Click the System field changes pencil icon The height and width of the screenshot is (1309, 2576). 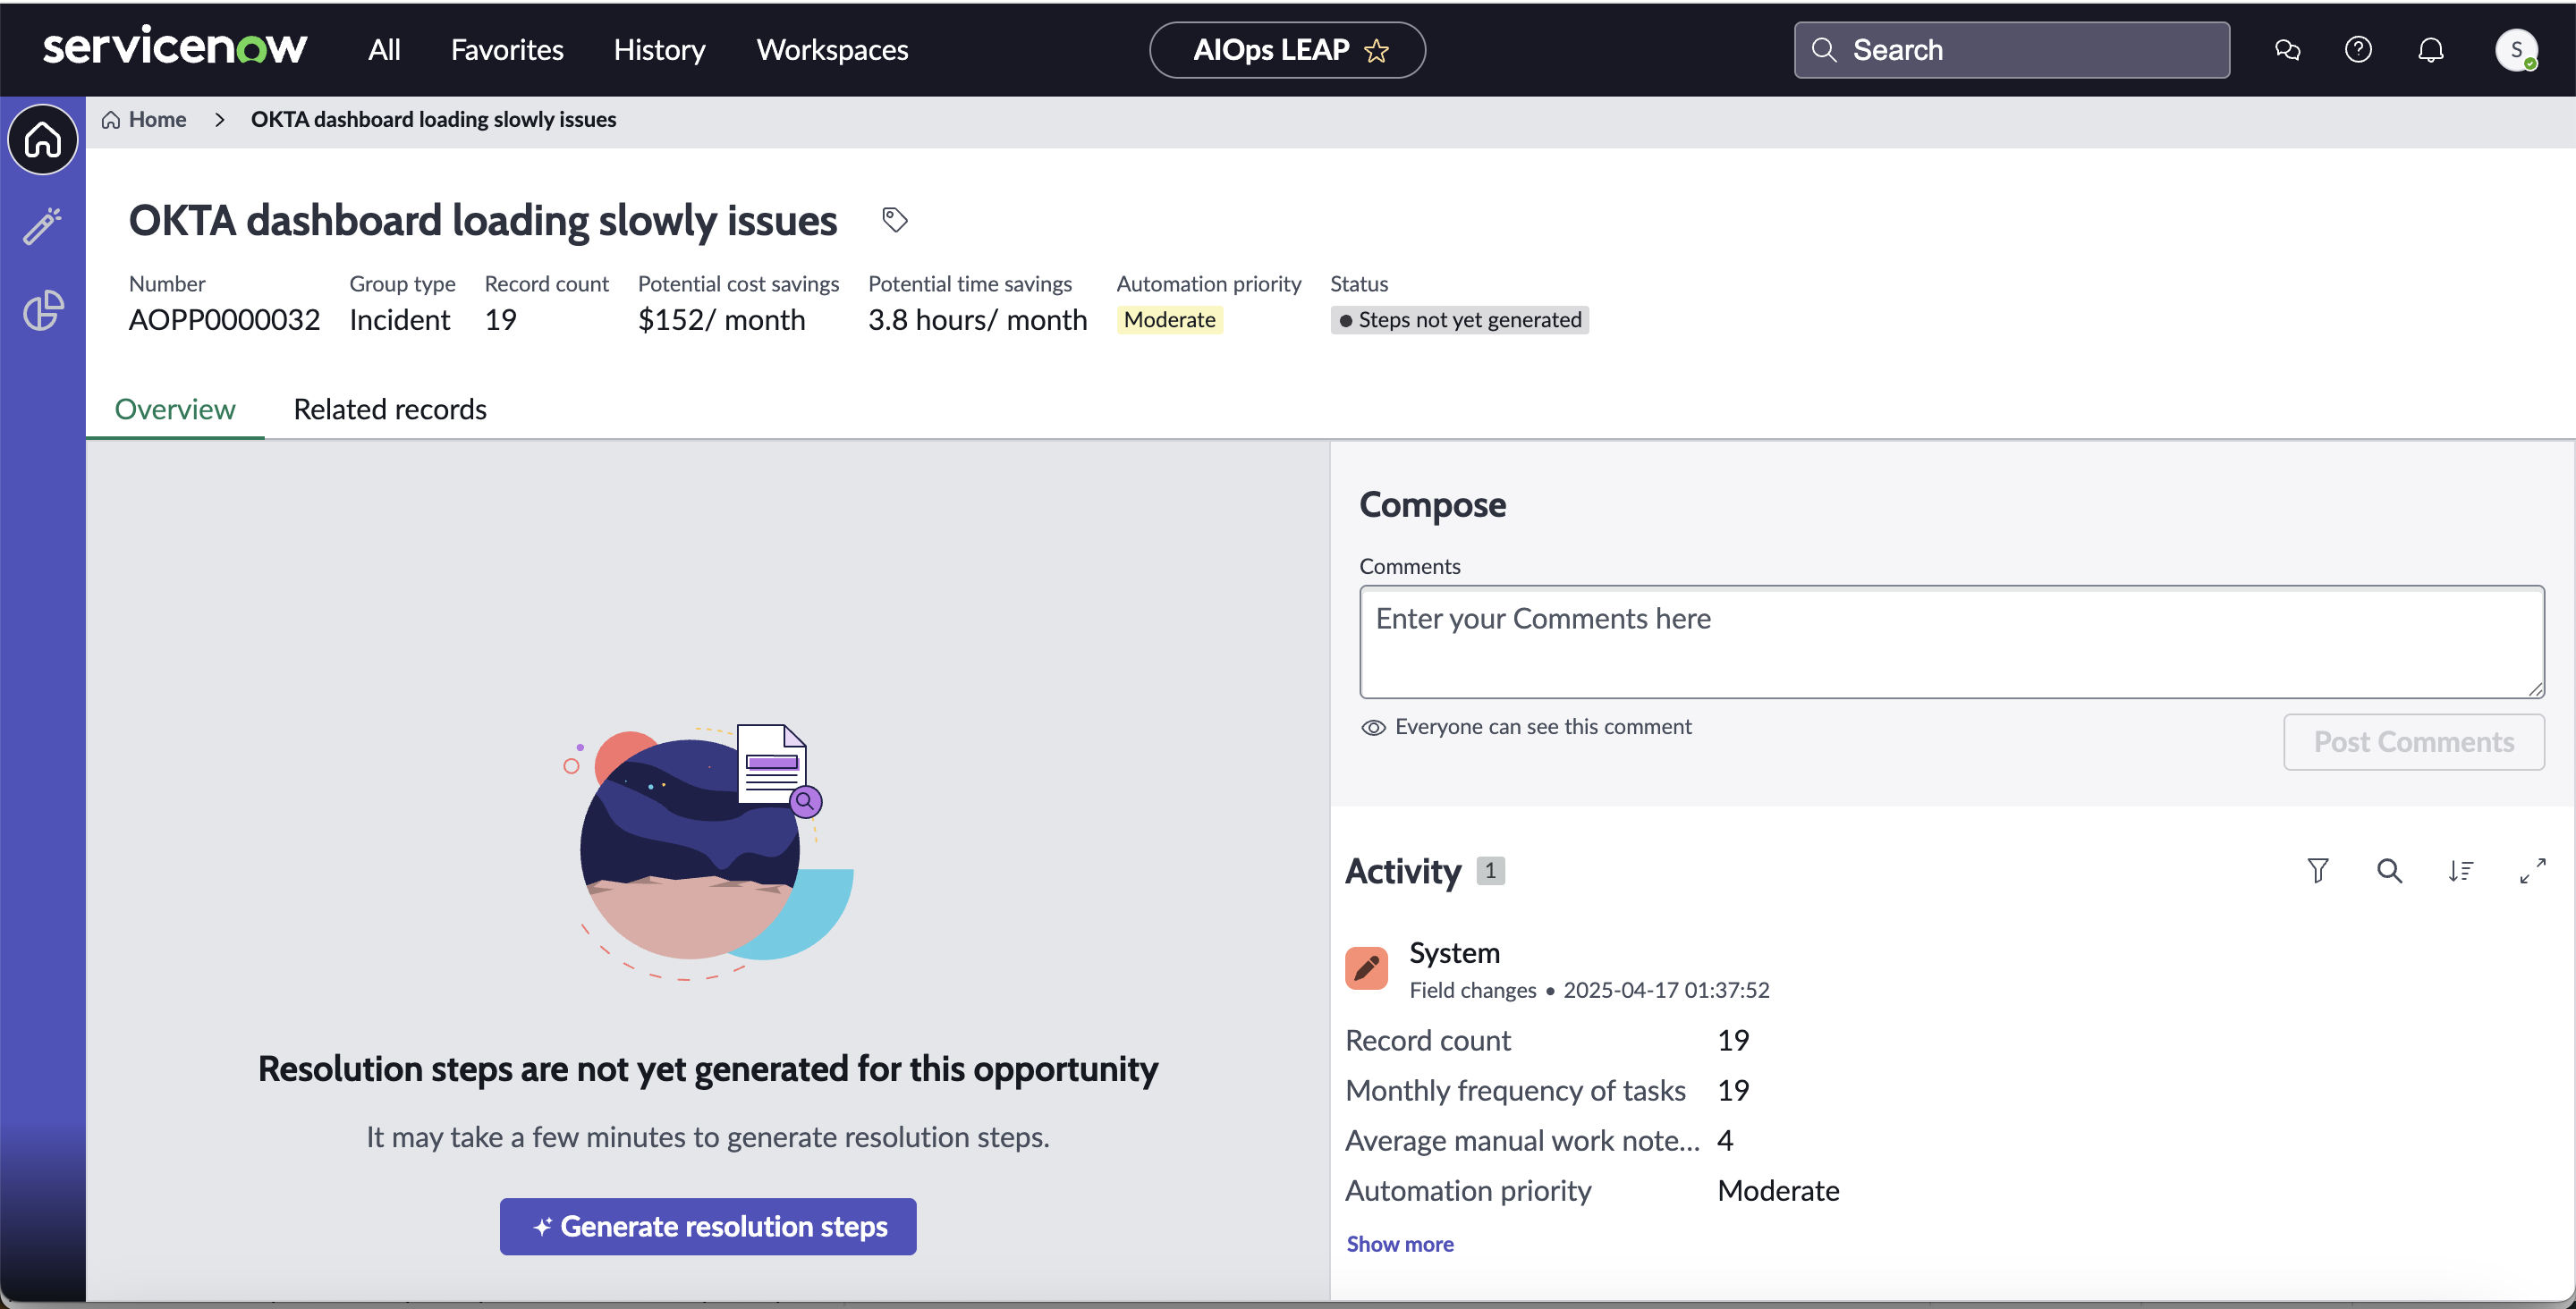(x=1366, y=968)
